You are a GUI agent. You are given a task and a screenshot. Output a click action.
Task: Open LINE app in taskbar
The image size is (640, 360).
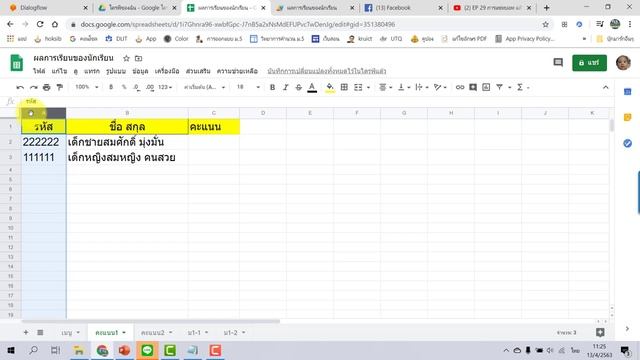click(x=147, y=350)
